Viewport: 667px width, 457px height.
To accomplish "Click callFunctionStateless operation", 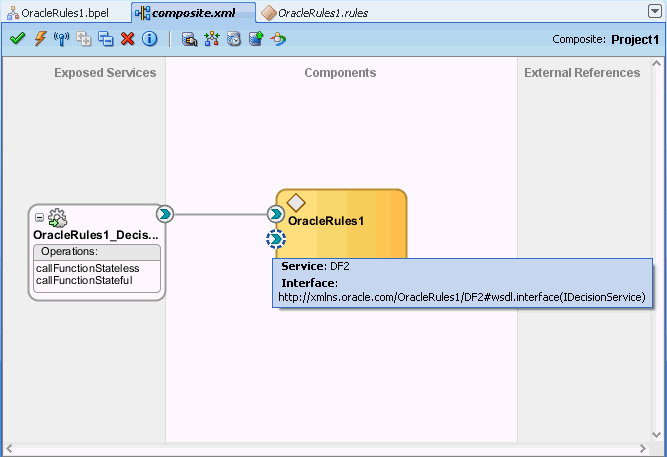I will tap(88, 268).
